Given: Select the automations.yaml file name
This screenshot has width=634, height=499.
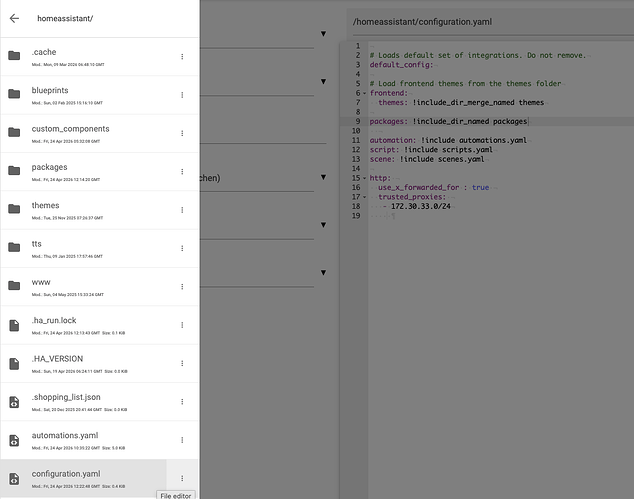Looking at the screenshot, I should tap(65, 436).
